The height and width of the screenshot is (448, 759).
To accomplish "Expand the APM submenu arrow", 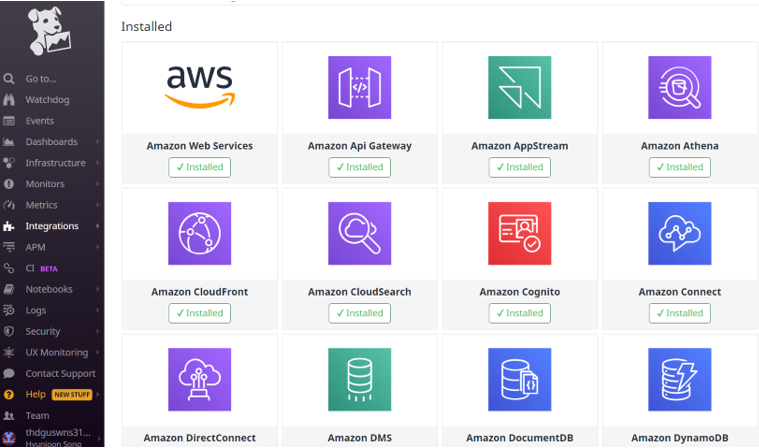I will pyautogui.click(x=98, y=247).
